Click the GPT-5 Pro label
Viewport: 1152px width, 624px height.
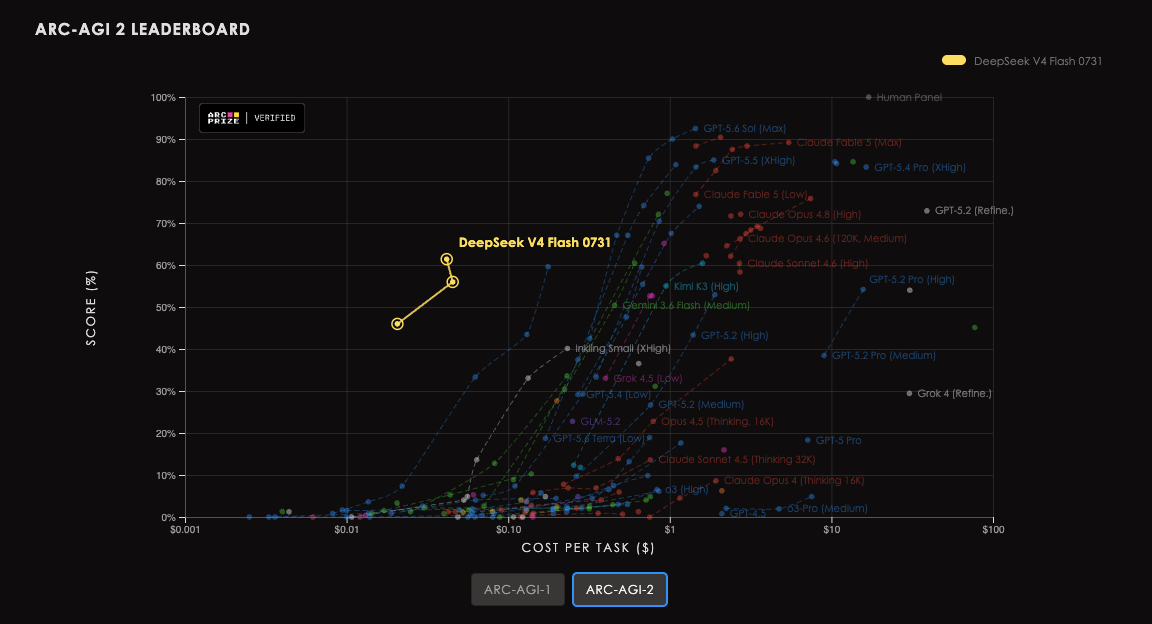tap(838, 441)
